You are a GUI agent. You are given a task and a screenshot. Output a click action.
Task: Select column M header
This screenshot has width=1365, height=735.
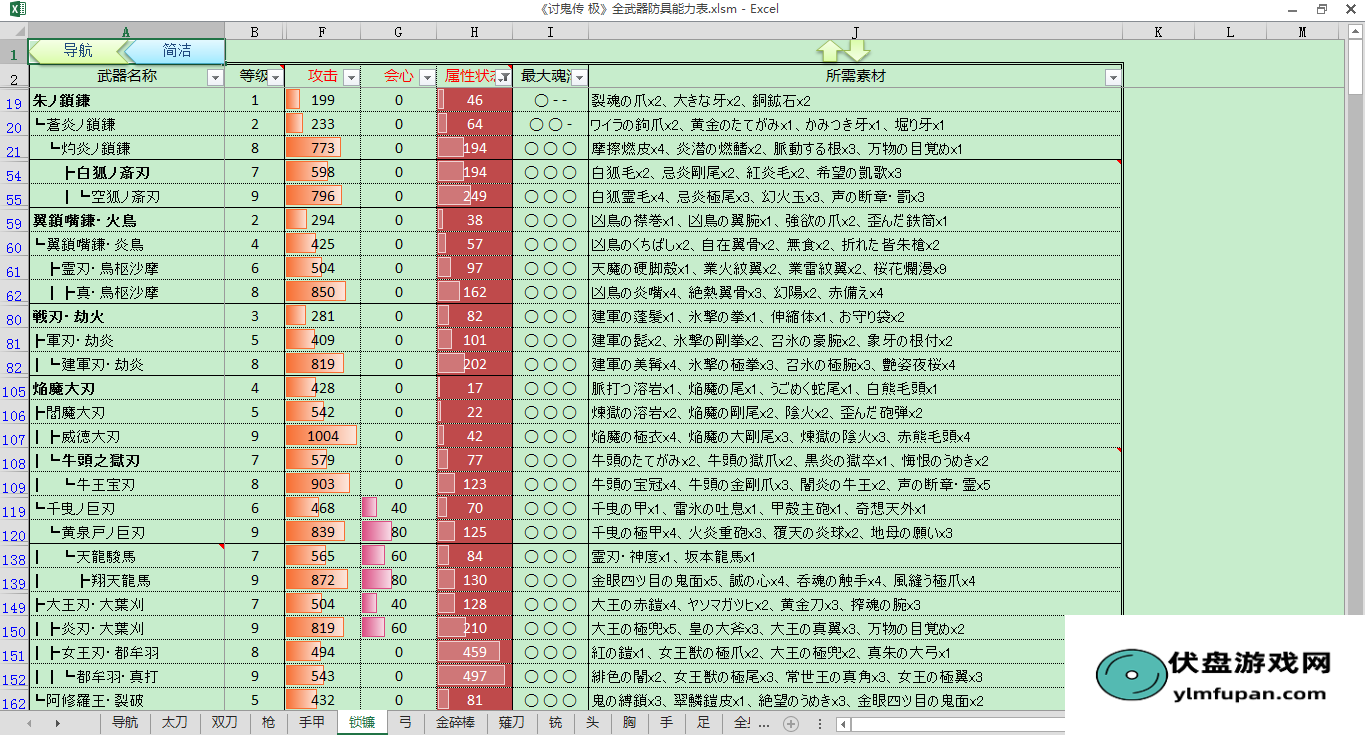point(1302,32)
